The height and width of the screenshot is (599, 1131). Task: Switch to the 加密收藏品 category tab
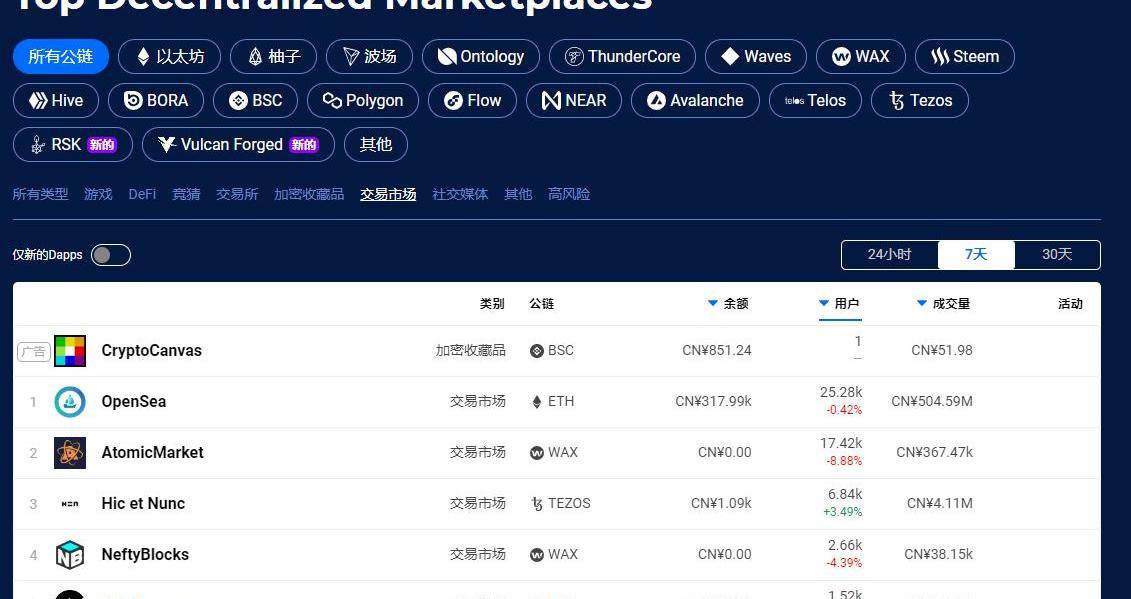click(309, 194)
